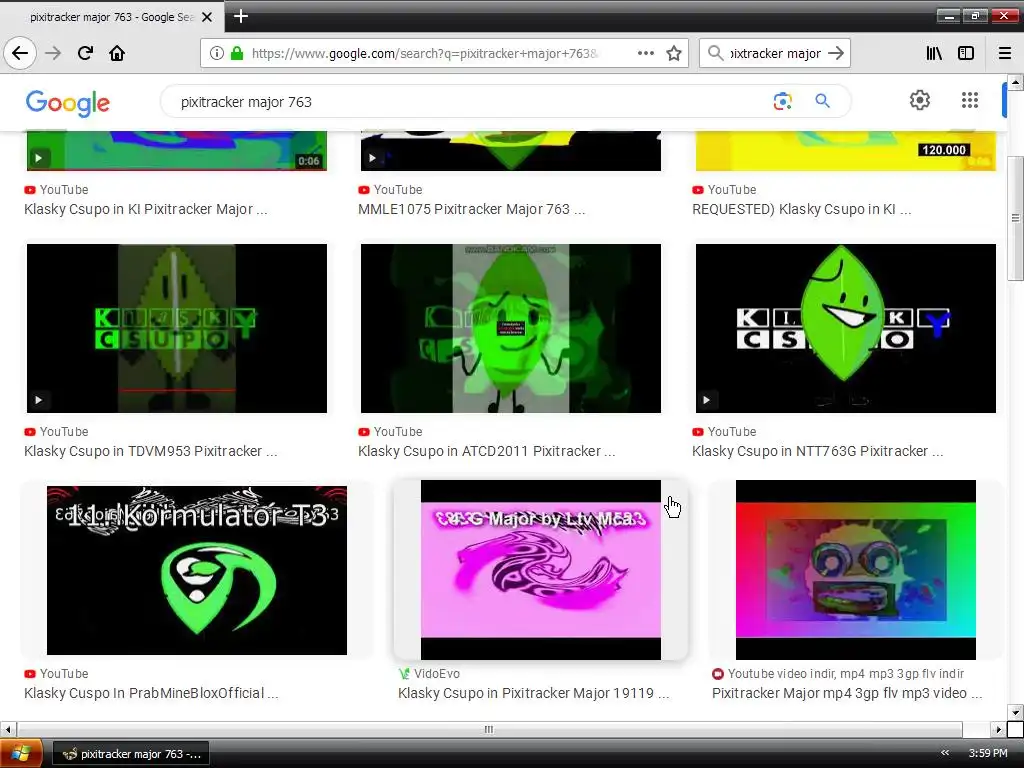Click the horizontal scrollbar right arrow
The image size is (1024, 768).
(998, 729)
